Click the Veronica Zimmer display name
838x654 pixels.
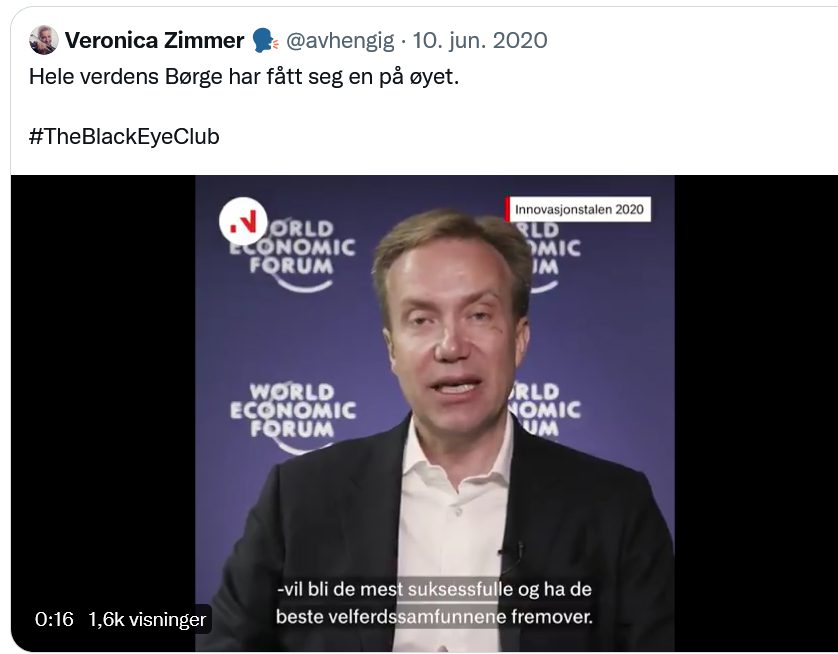pyautogui.click(x=154, y=41)
